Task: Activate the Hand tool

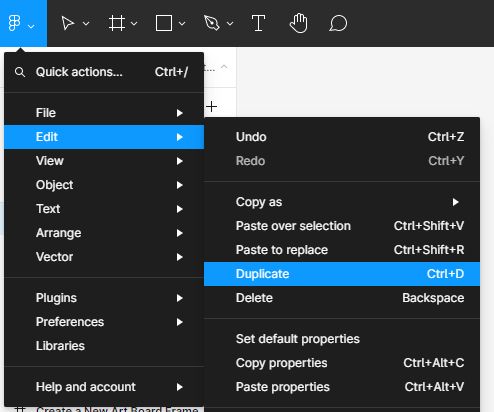Action: (x=298, y=23)
